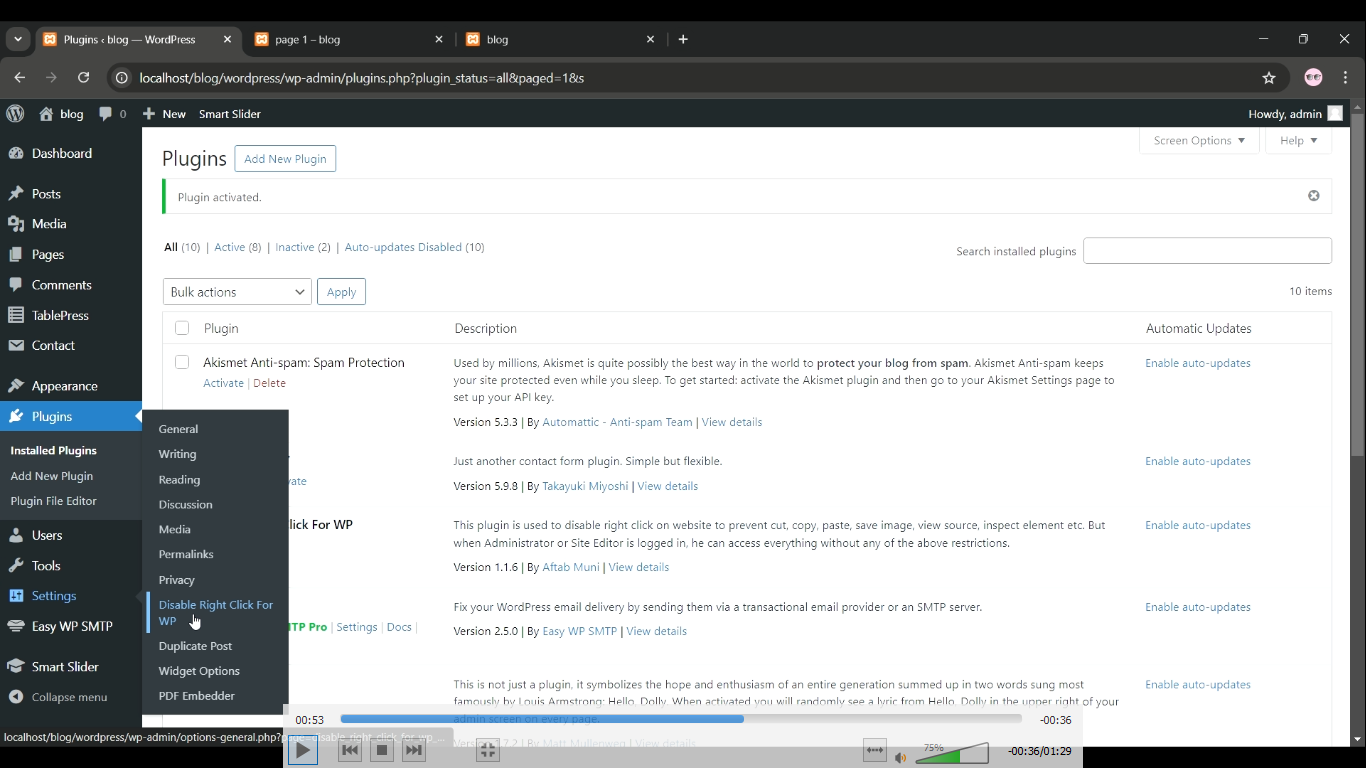The height and width of the screenshot is (768, 1366).
Task: Filter plugins by Active (8)
Action: [x=238, y=247]
